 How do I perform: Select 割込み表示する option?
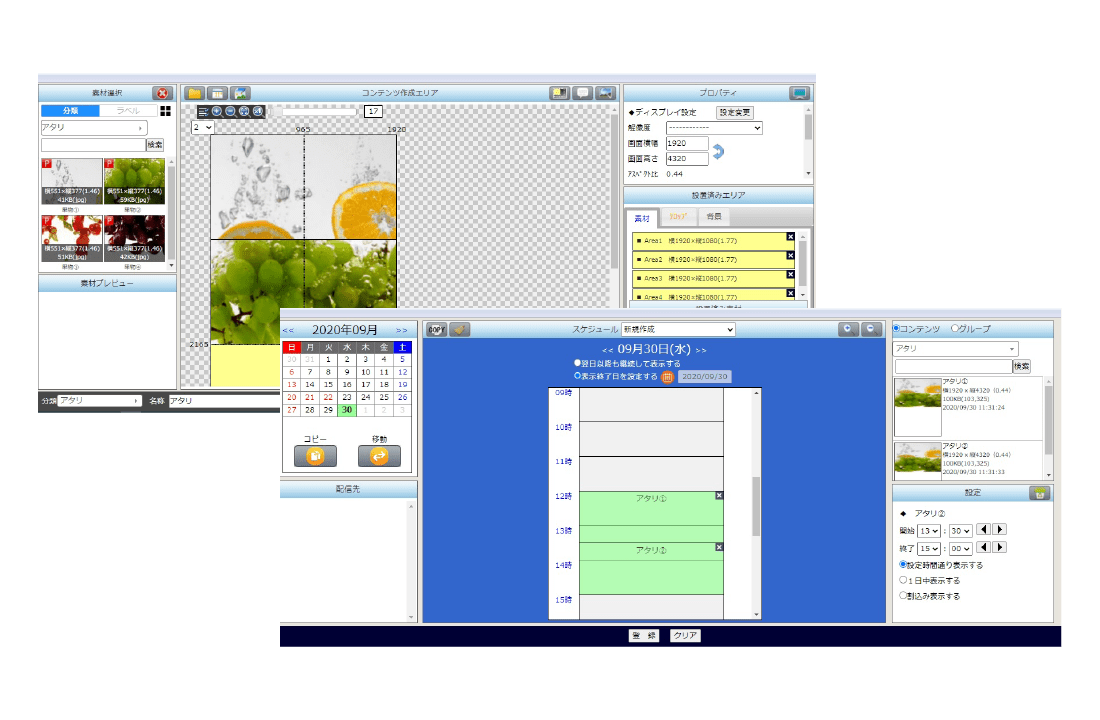(x=904, y=595)
